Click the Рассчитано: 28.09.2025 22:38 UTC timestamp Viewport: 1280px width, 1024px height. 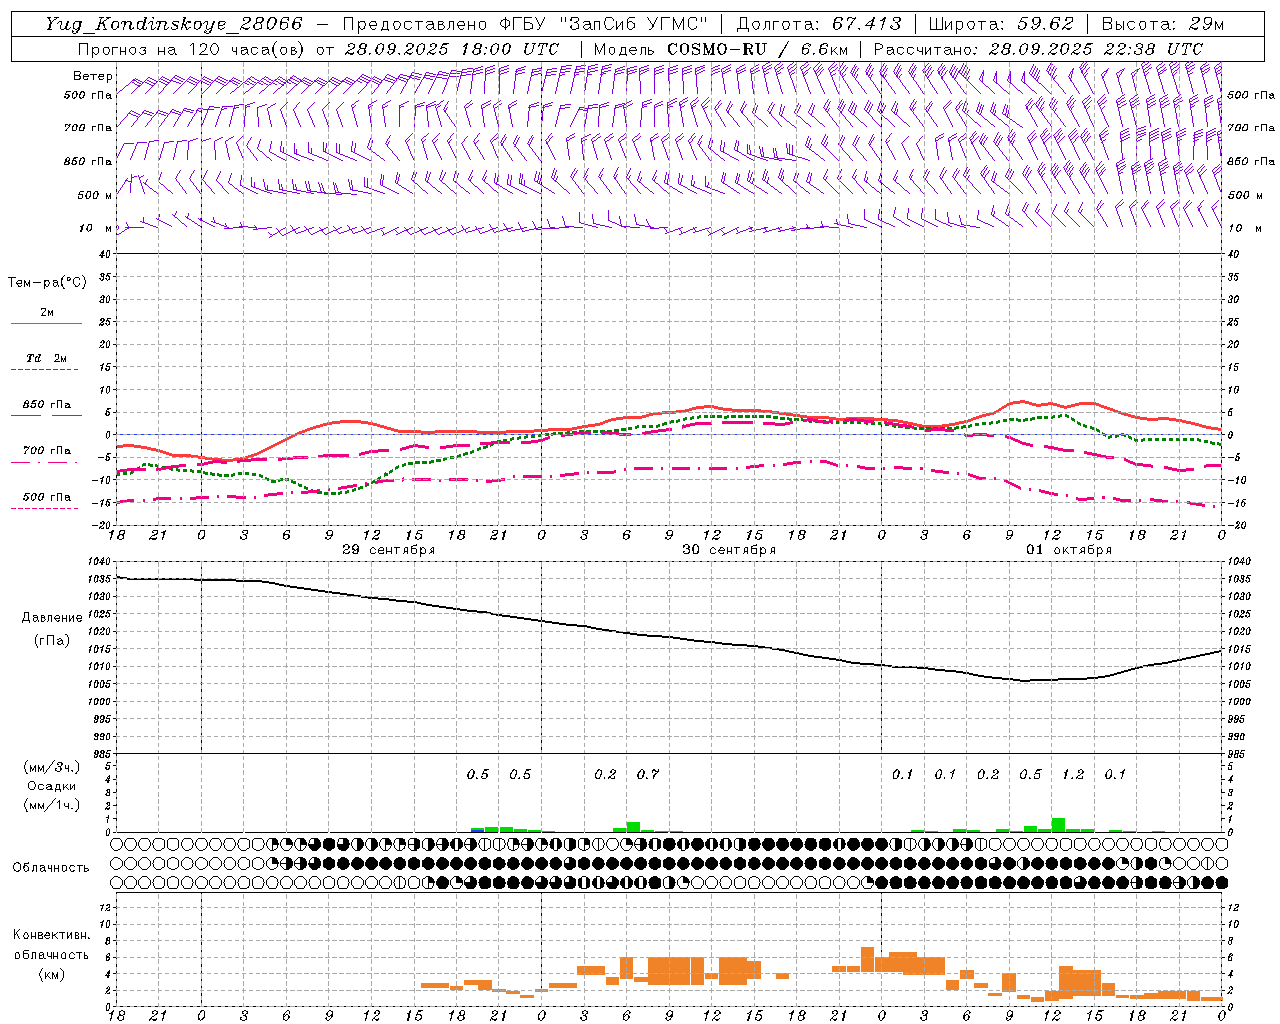(x=1038, y=49)
